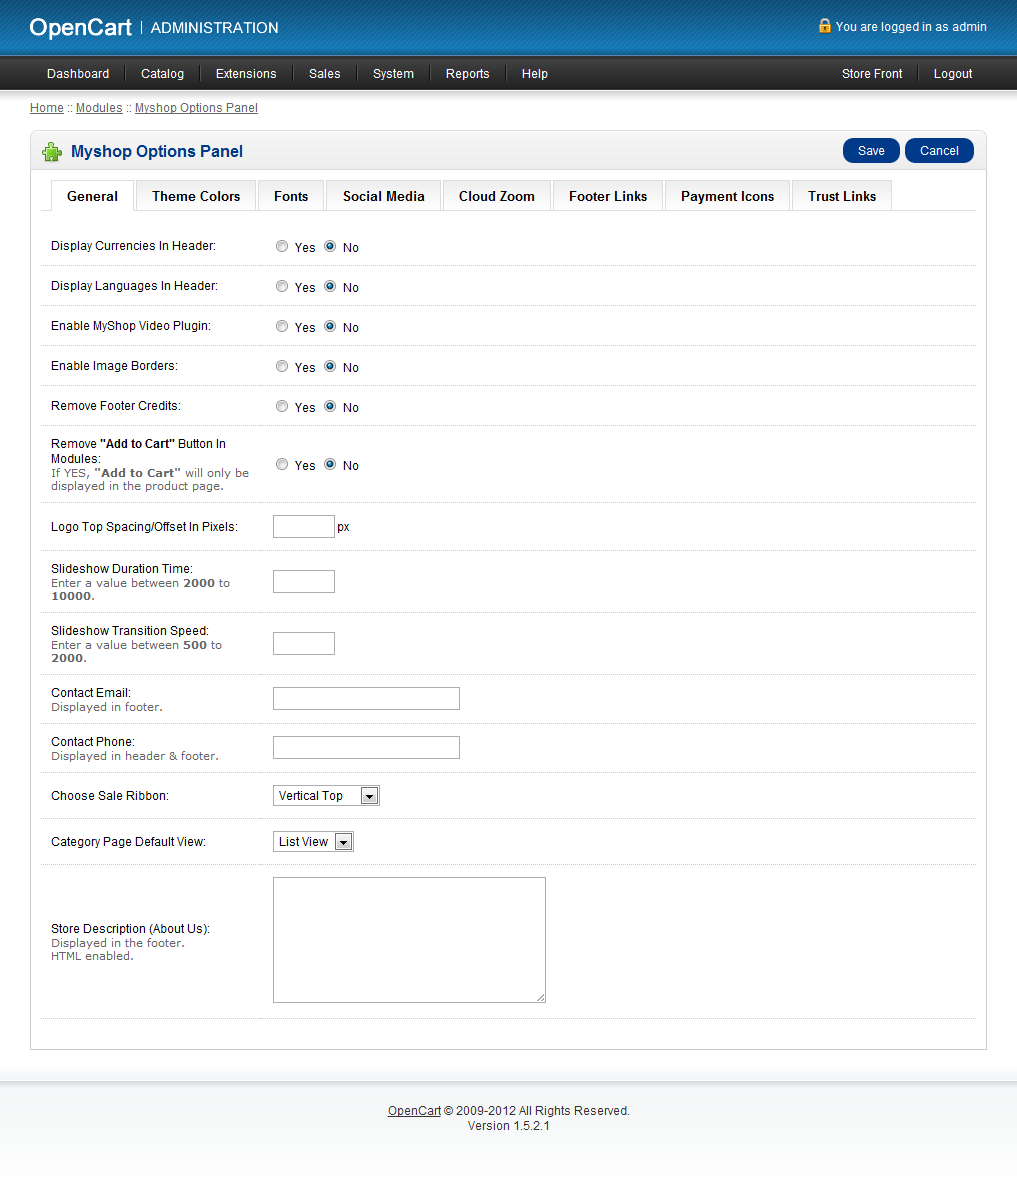Click the OpenCart footer link

pos(414,1111)
